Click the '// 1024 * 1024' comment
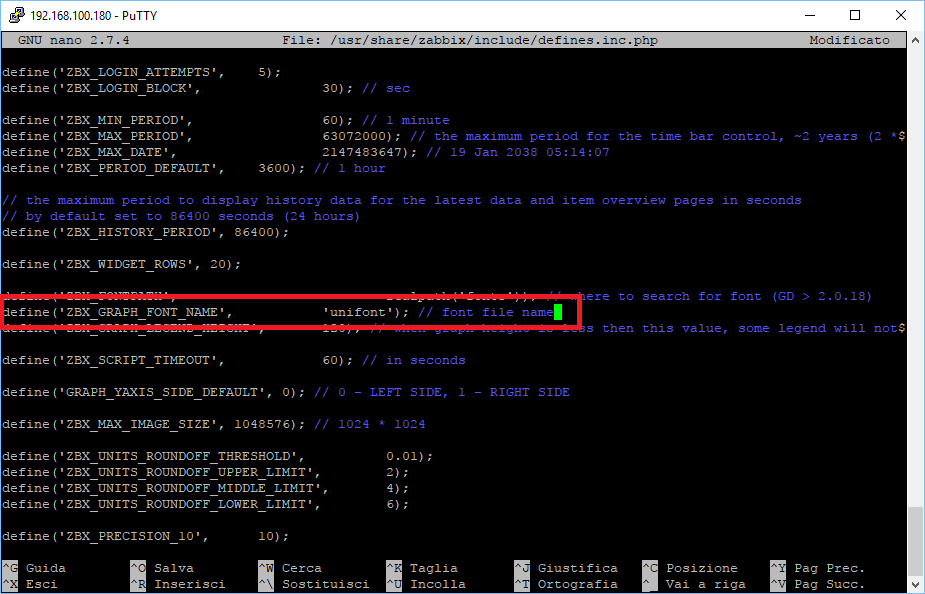 [370, 424]
